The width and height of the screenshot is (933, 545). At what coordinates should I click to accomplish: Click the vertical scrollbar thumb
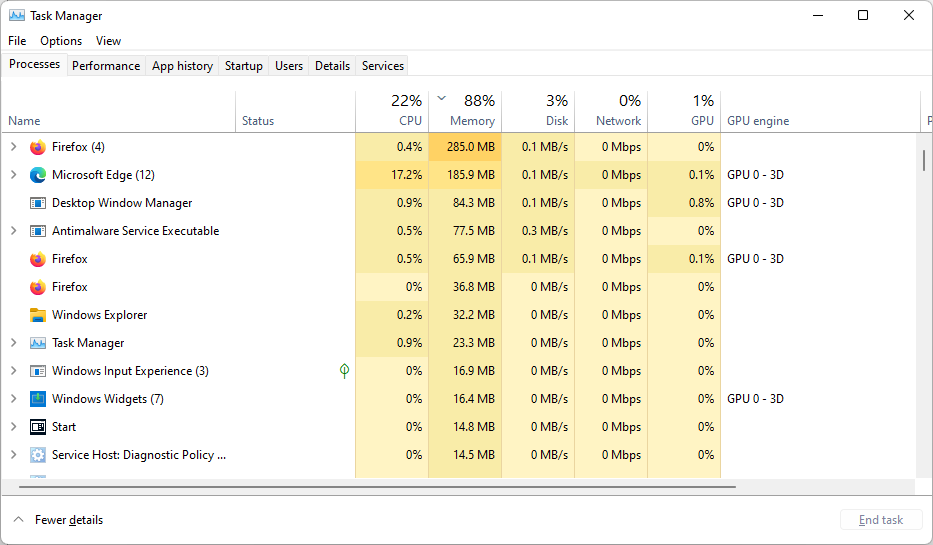pos(923,160)
